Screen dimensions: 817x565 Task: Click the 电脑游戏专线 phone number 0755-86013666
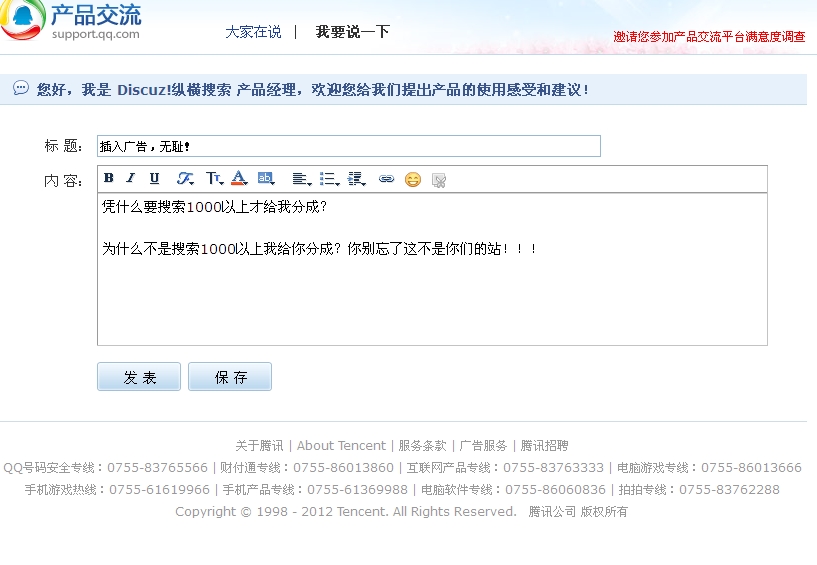click(x=751, y=468)
